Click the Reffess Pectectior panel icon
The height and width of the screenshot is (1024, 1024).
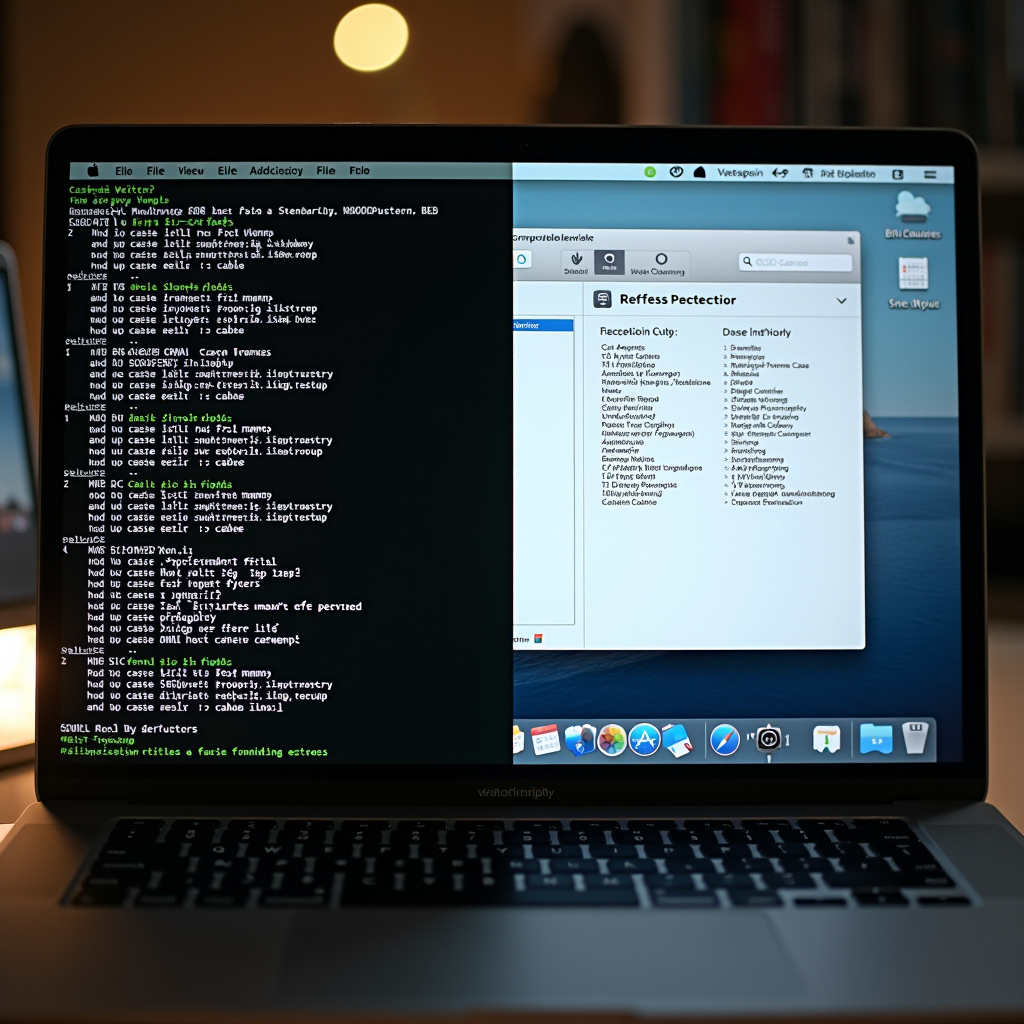(x=603, y=299)
